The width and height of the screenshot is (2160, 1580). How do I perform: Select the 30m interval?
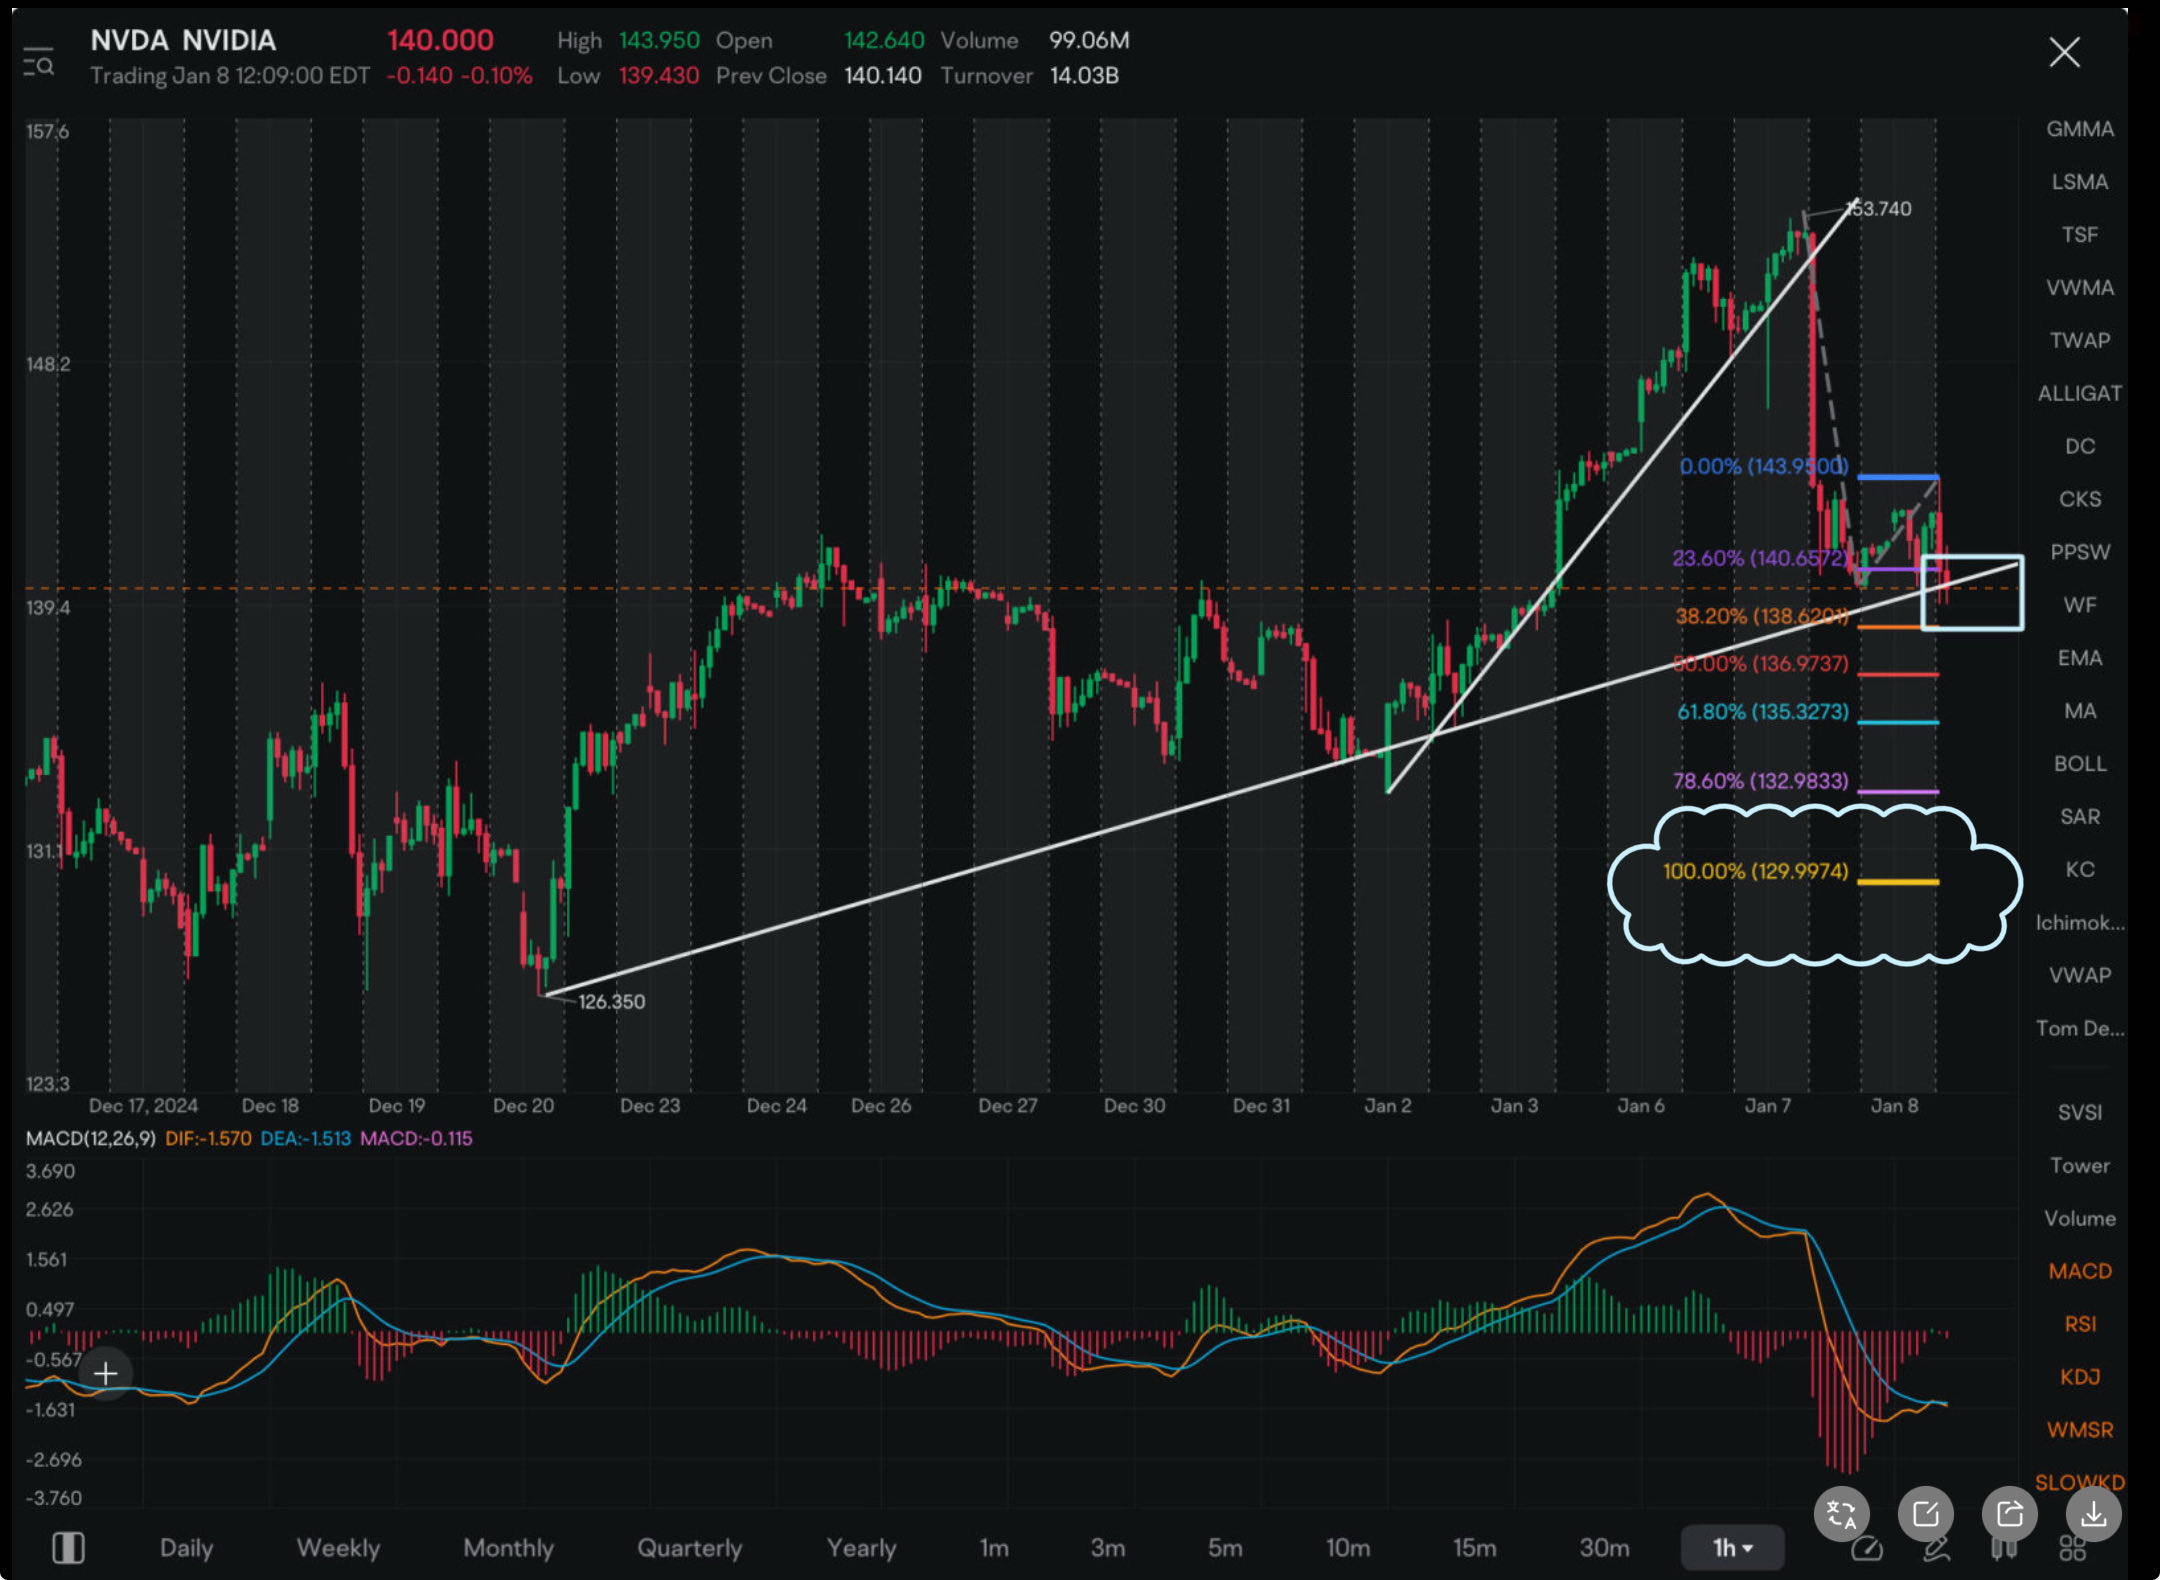[1604, 1548]
